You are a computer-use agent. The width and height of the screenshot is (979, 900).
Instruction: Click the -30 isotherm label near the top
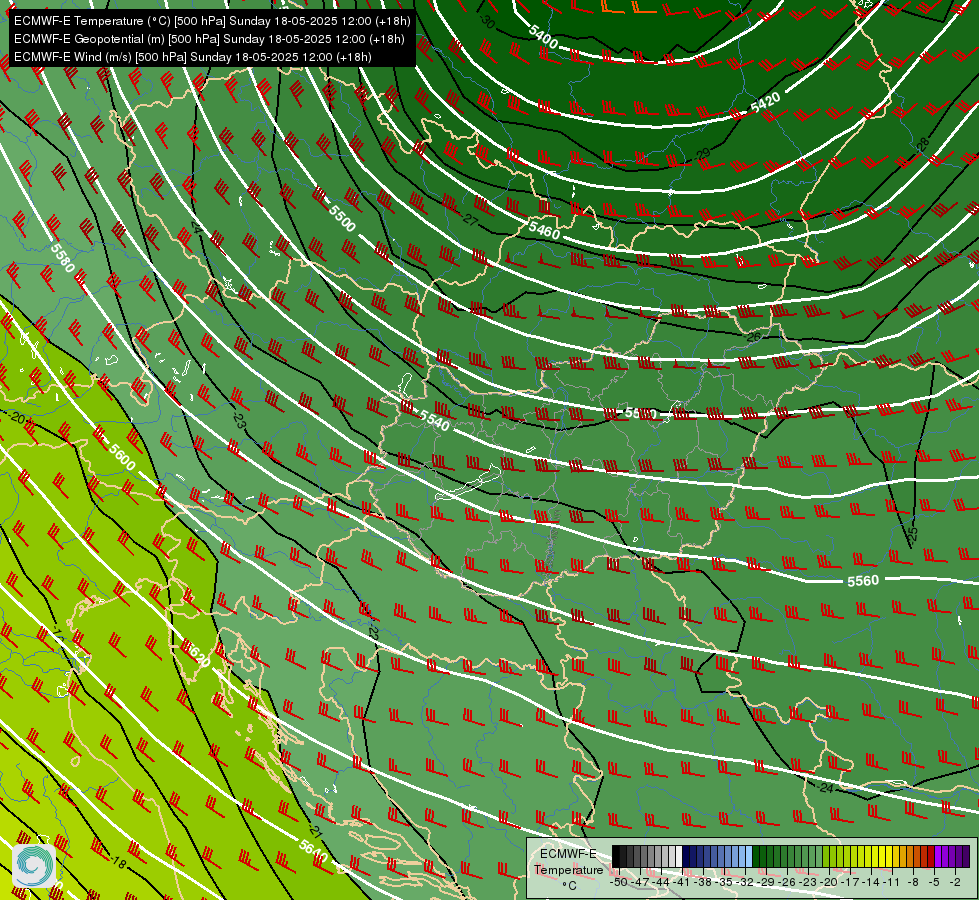(x=487, y=22)
